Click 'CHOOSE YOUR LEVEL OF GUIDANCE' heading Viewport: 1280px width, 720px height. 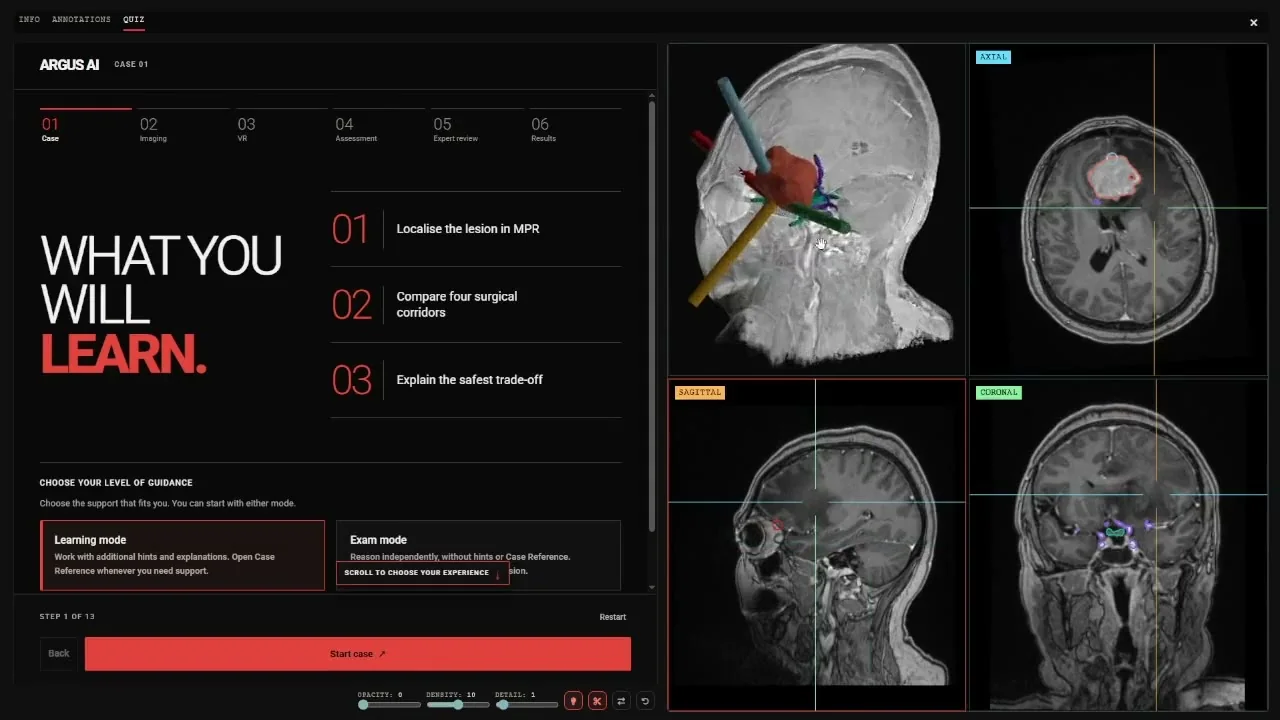[x=116, y=483]
